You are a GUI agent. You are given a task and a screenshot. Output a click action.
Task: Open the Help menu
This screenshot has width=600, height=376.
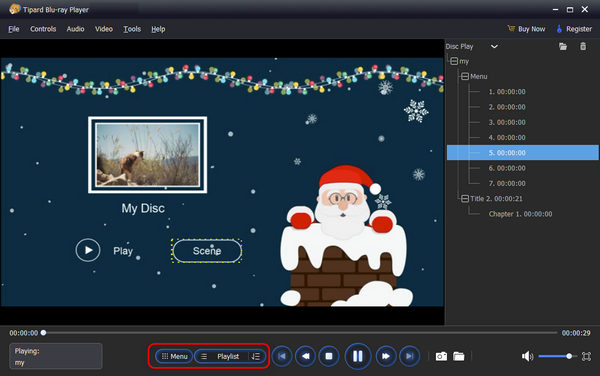click(158, 29)
